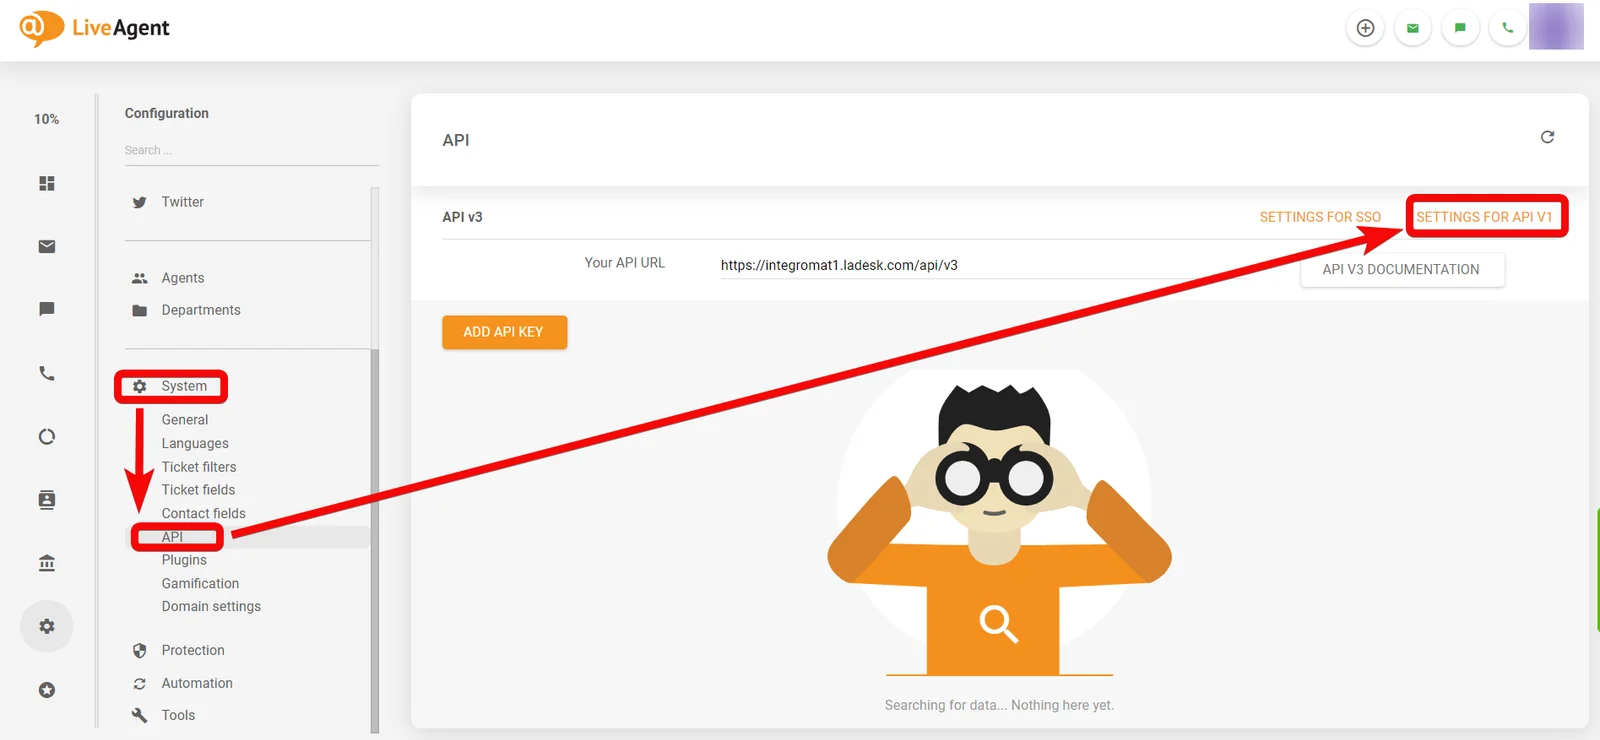Open Settings for API V1
Viewport: 1600px width, 740px height.
click(1485, 217)
